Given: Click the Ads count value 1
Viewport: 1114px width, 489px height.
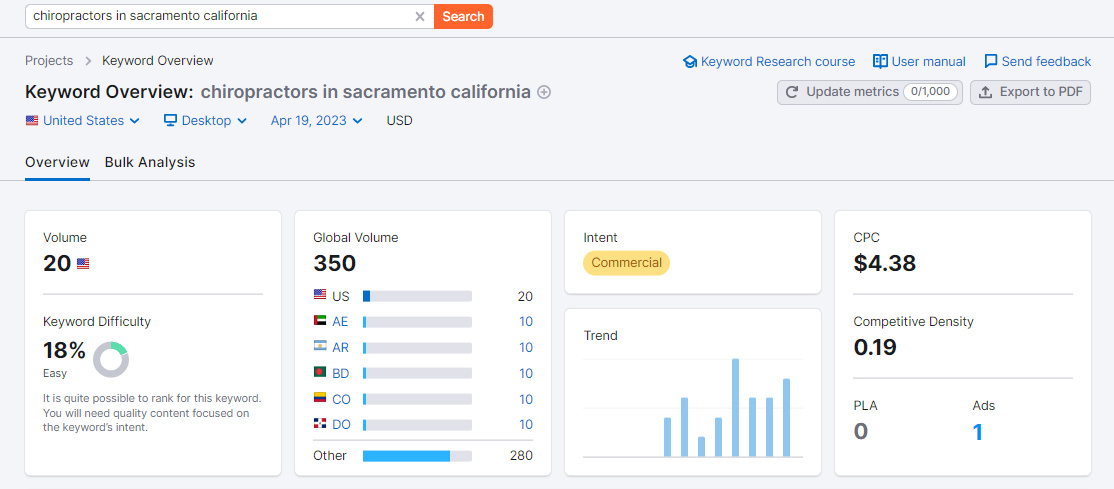Looking at the screenshot, I should [x=978, y=432].
